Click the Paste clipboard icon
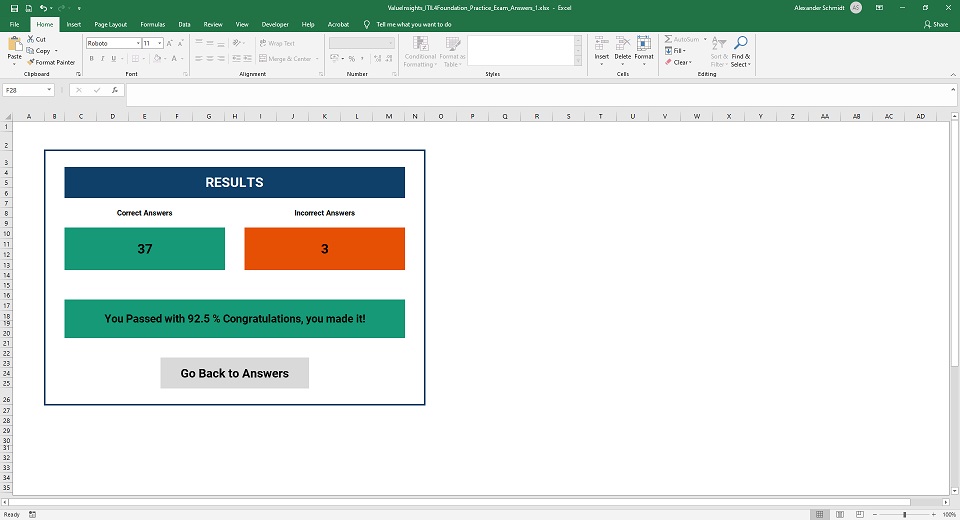This screenshot has height=520, width=960. pyautogui.click(x=14, y=44)
